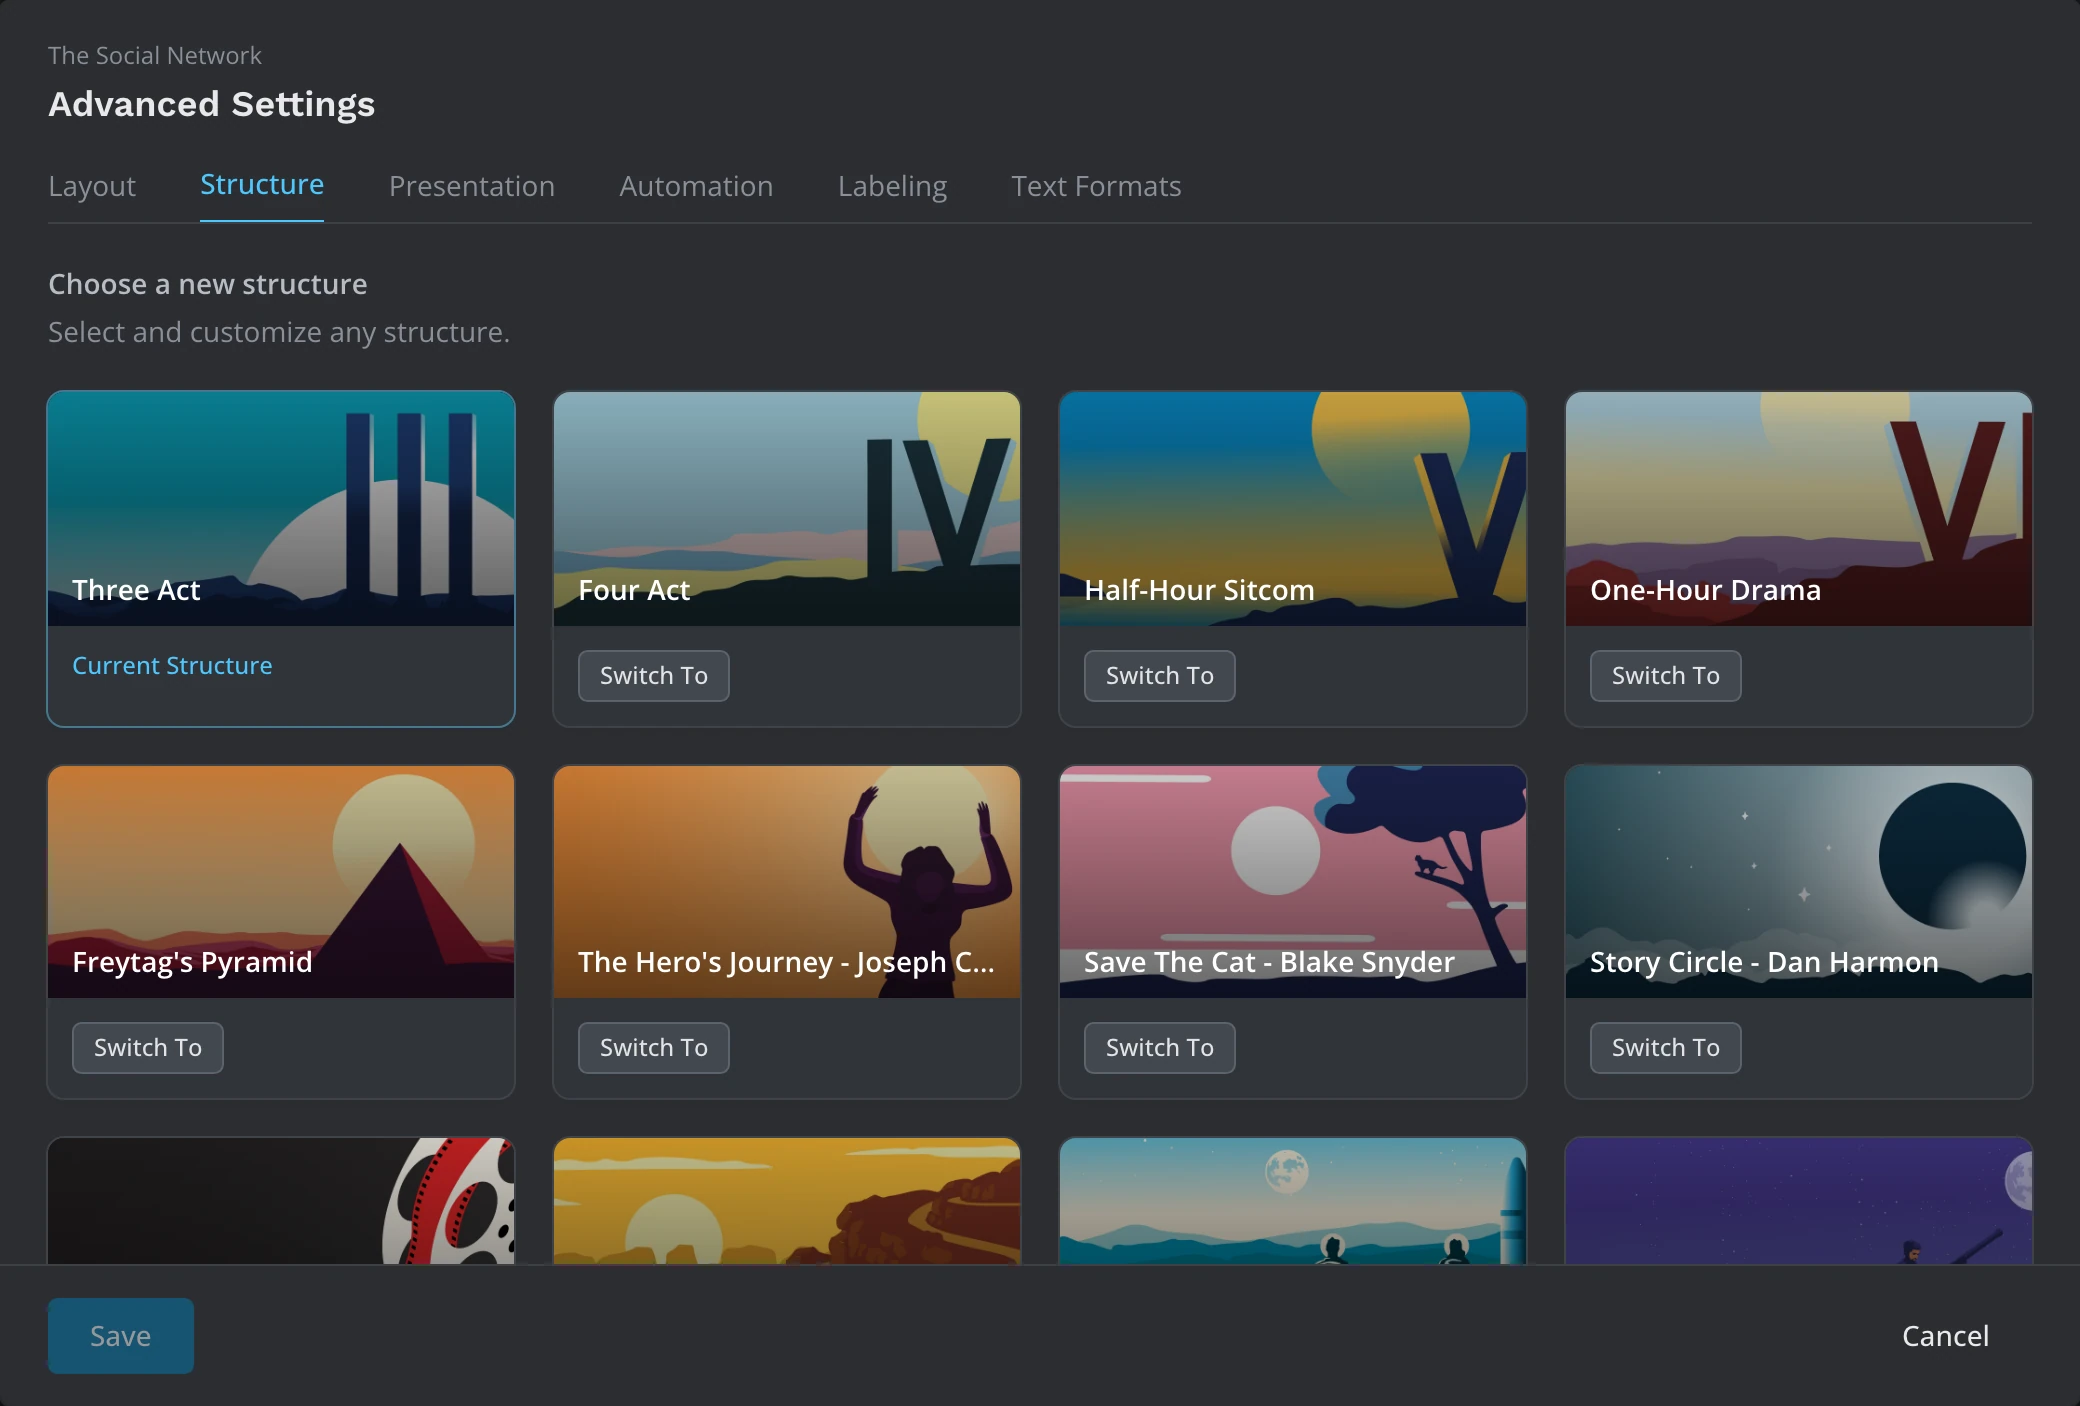Image resolution: width=2080 pixels, height=1406 pixels.
Task: Click the rocket and moon thumbnail
Action: click(x=1293, y=1201)
